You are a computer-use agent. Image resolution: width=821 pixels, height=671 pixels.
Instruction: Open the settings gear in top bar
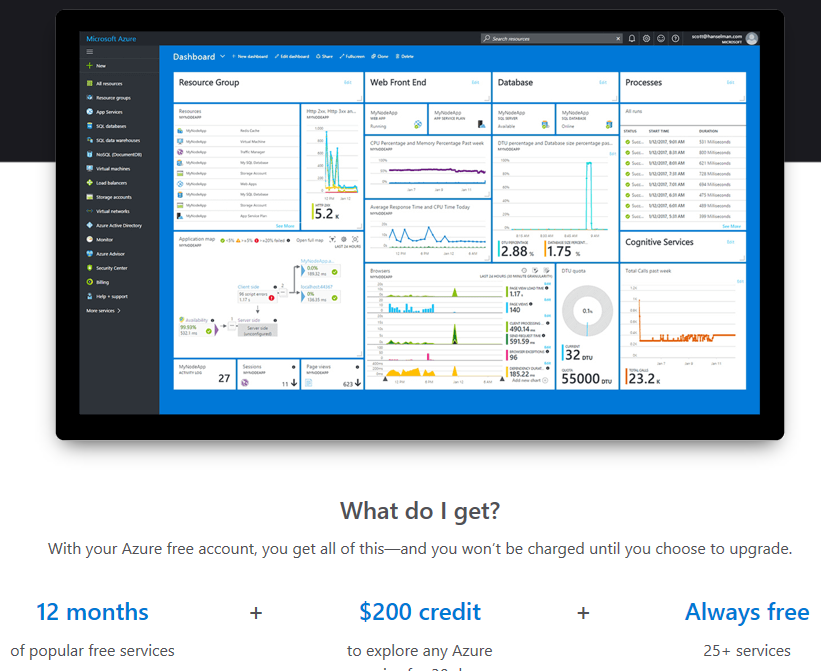pyautogui.click(x=647, y=38)
